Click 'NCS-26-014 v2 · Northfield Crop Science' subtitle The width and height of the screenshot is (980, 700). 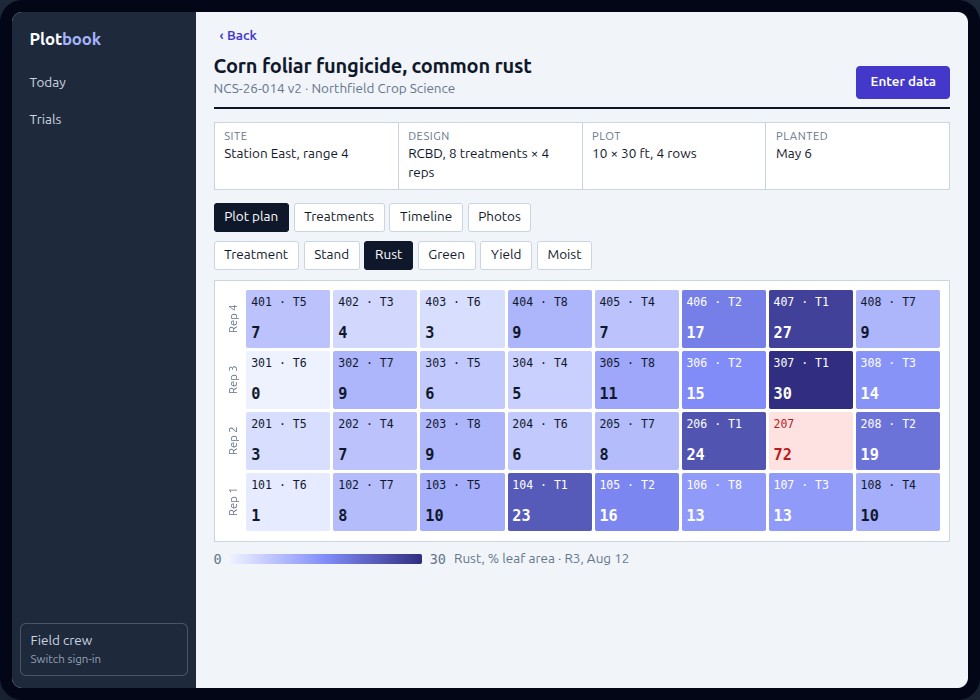tap(334, 89)
